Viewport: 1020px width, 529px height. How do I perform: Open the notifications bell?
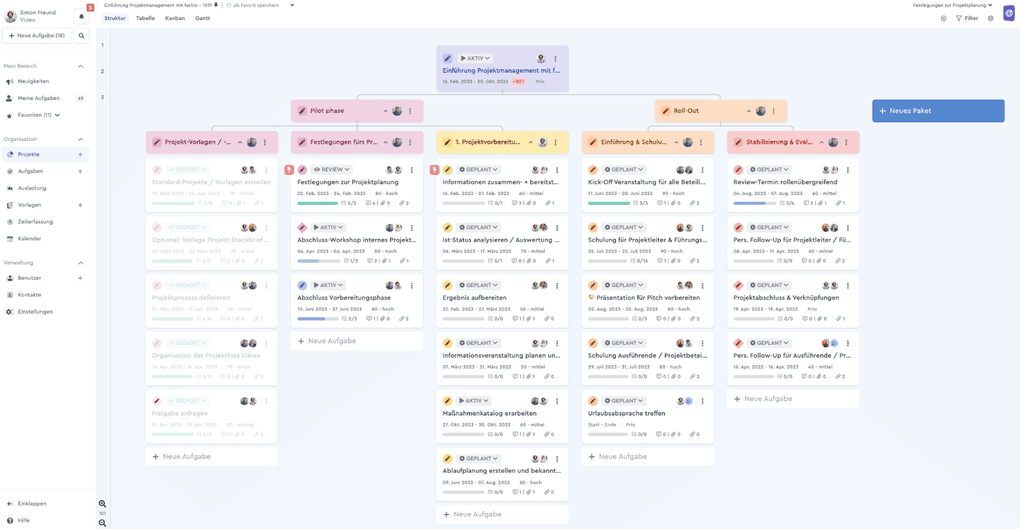point(82,16)
